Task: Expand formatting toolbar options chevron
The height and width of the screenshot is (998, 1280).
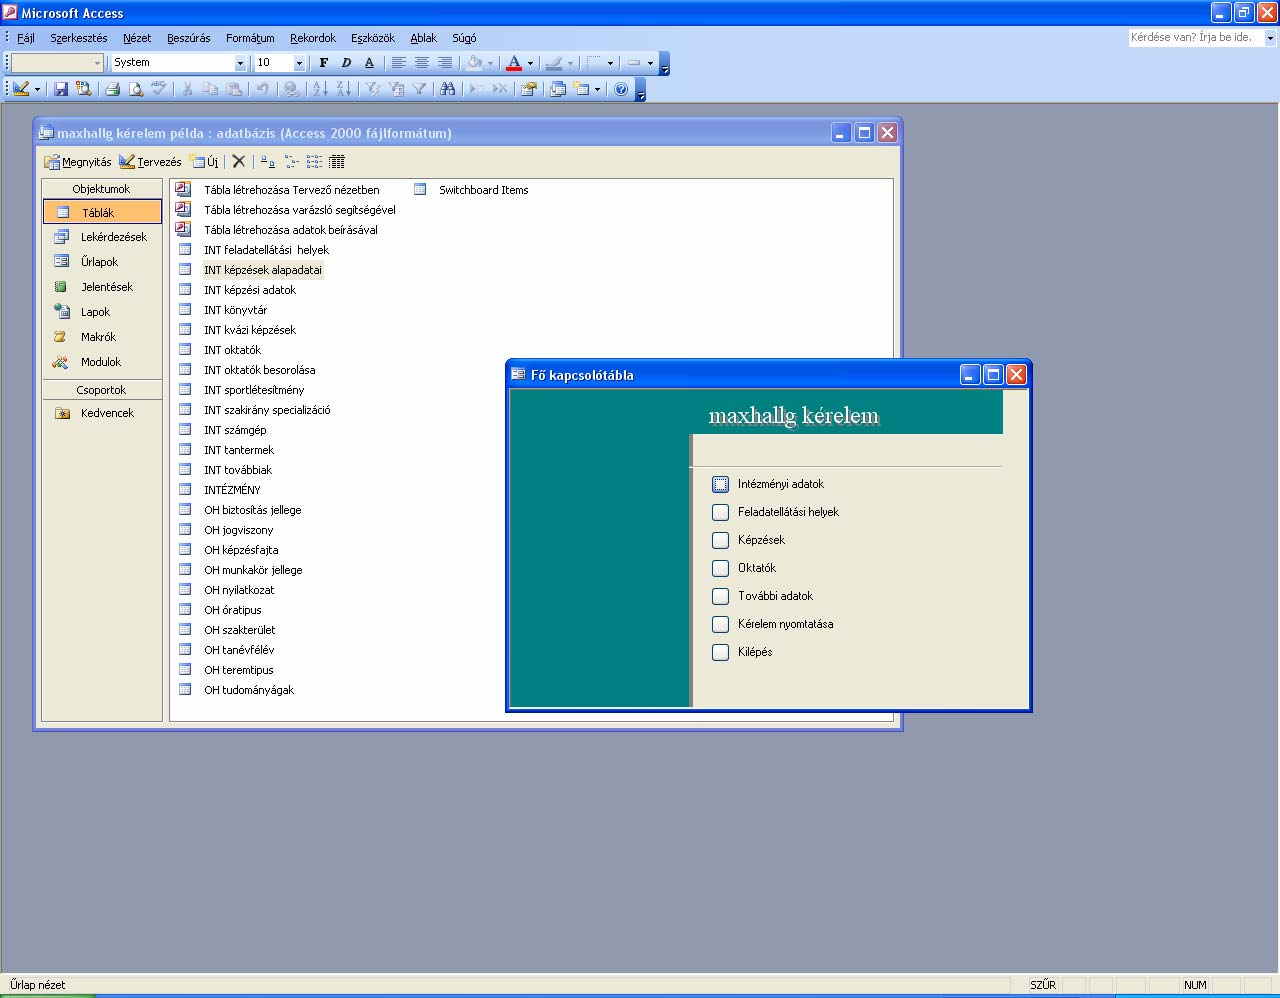Action: [665, 64]
